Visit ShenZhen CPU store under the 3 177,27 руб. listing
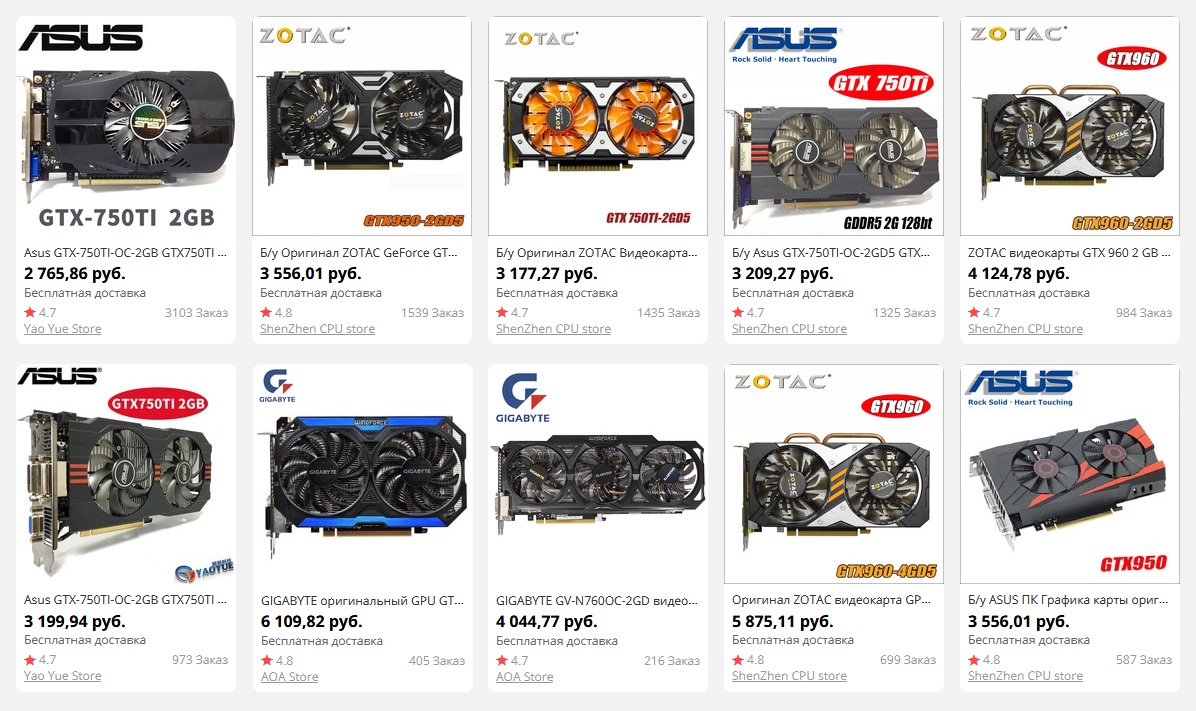The image size is (1196, 711). 553,329
